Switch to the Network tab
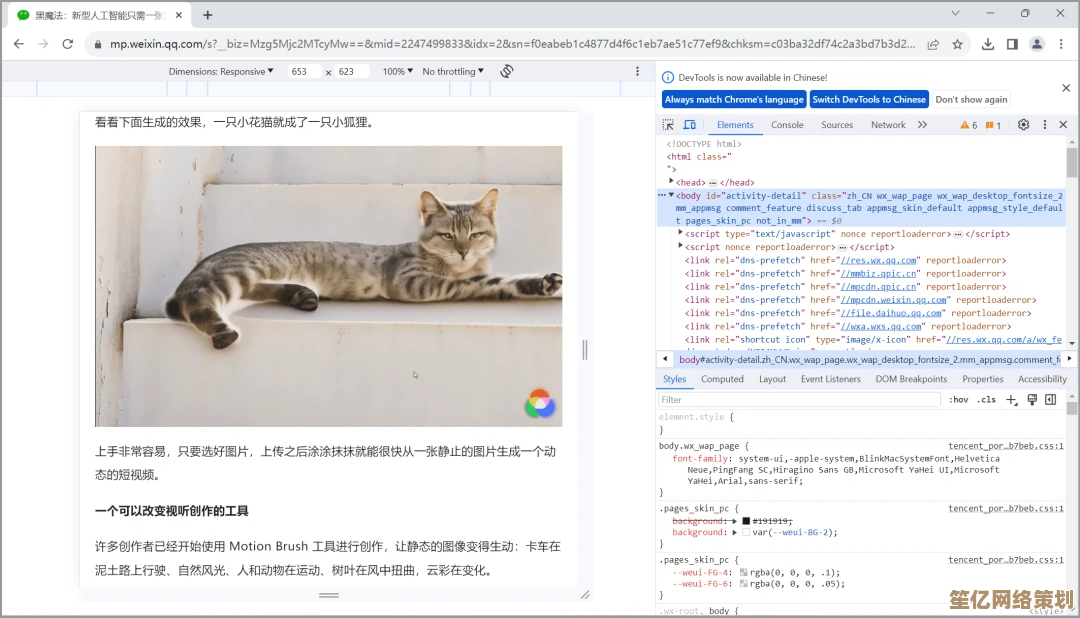Screen dimensions: 1080x618 (888, 125)
